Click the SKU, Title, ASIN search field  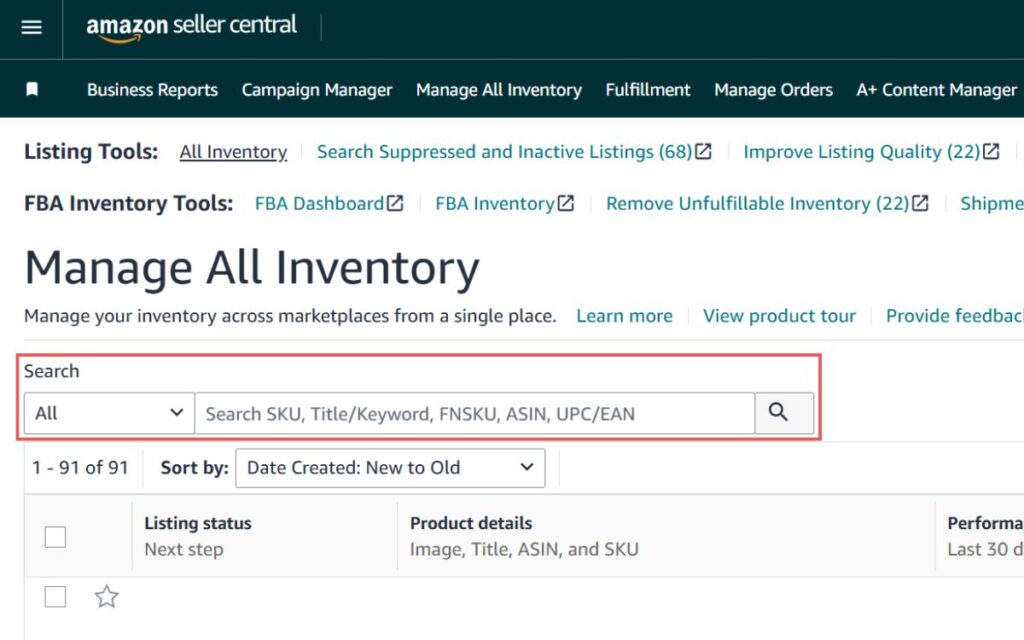[474, 413]
